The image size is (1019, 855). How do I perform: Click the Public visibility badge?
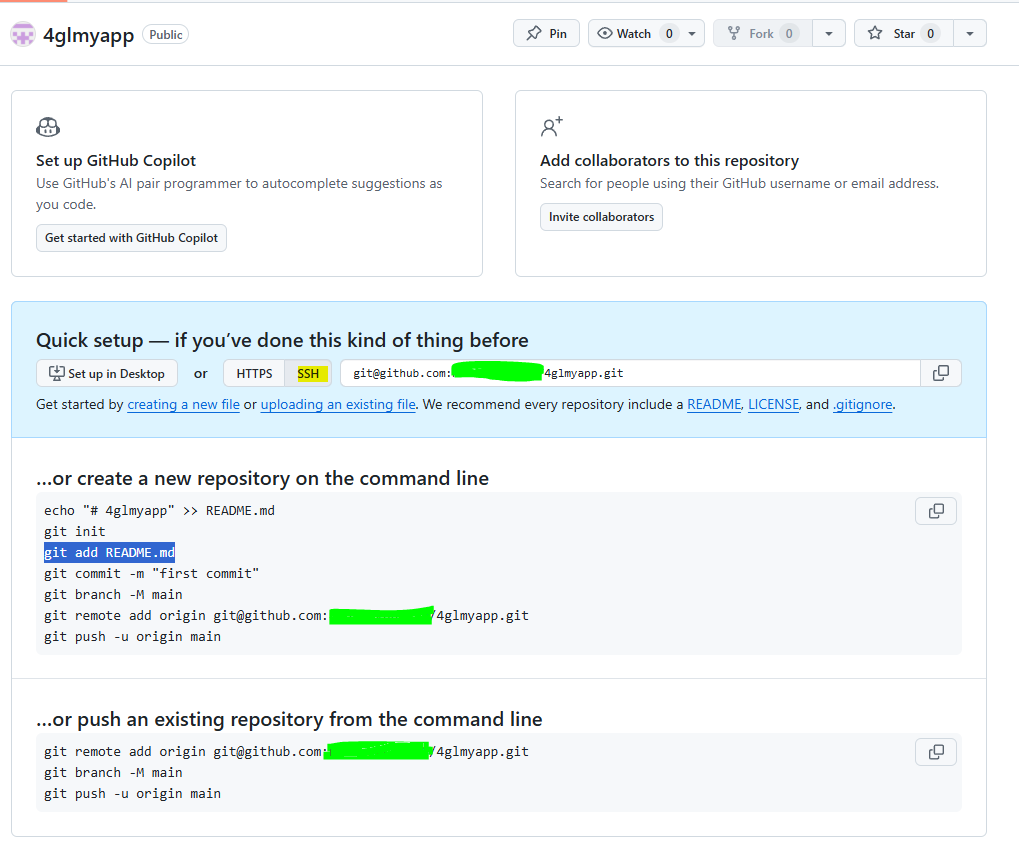(x=166, y=34)
